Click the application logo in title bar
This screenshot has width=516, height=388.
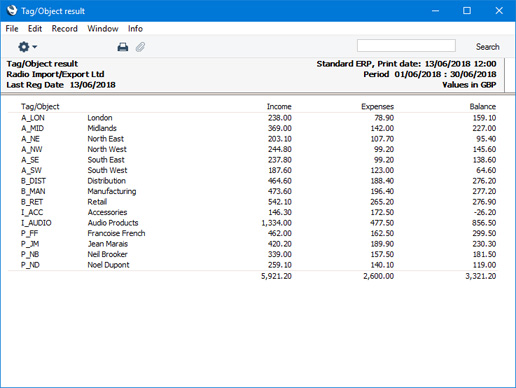click(x=12, y=11)
